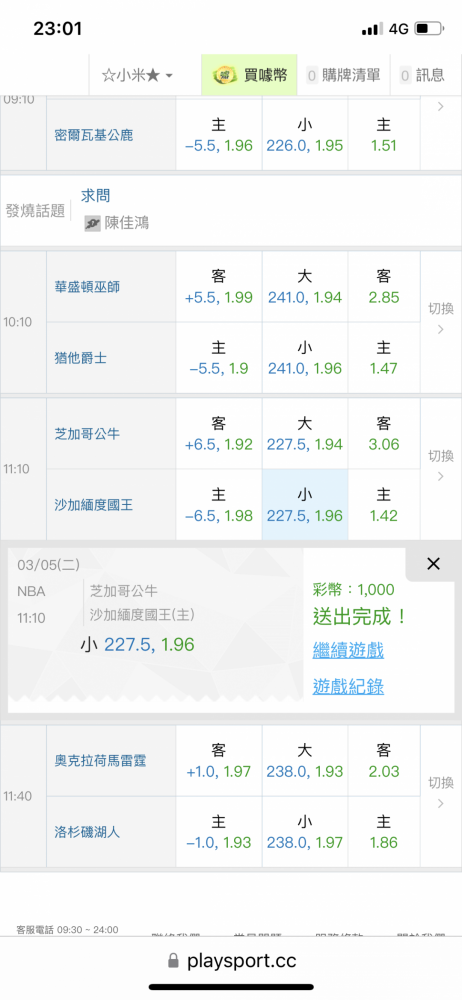Click the 11:40 game time cell
The height and width of the screenshot is (1000, 462).
pos(23,796)
